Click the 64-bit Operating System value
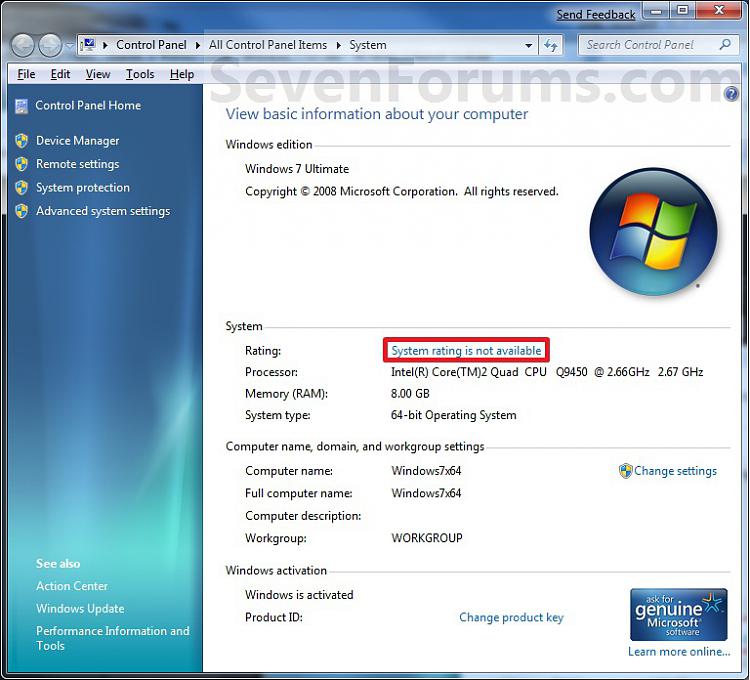Image resolution: width=750 pixels, height=680 pixels. coord(453,415)
